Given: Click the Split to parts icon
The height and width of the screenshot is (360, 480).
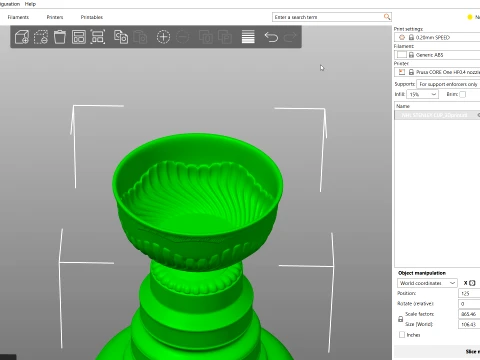Looking at the screenshot, I should (225, 37).
